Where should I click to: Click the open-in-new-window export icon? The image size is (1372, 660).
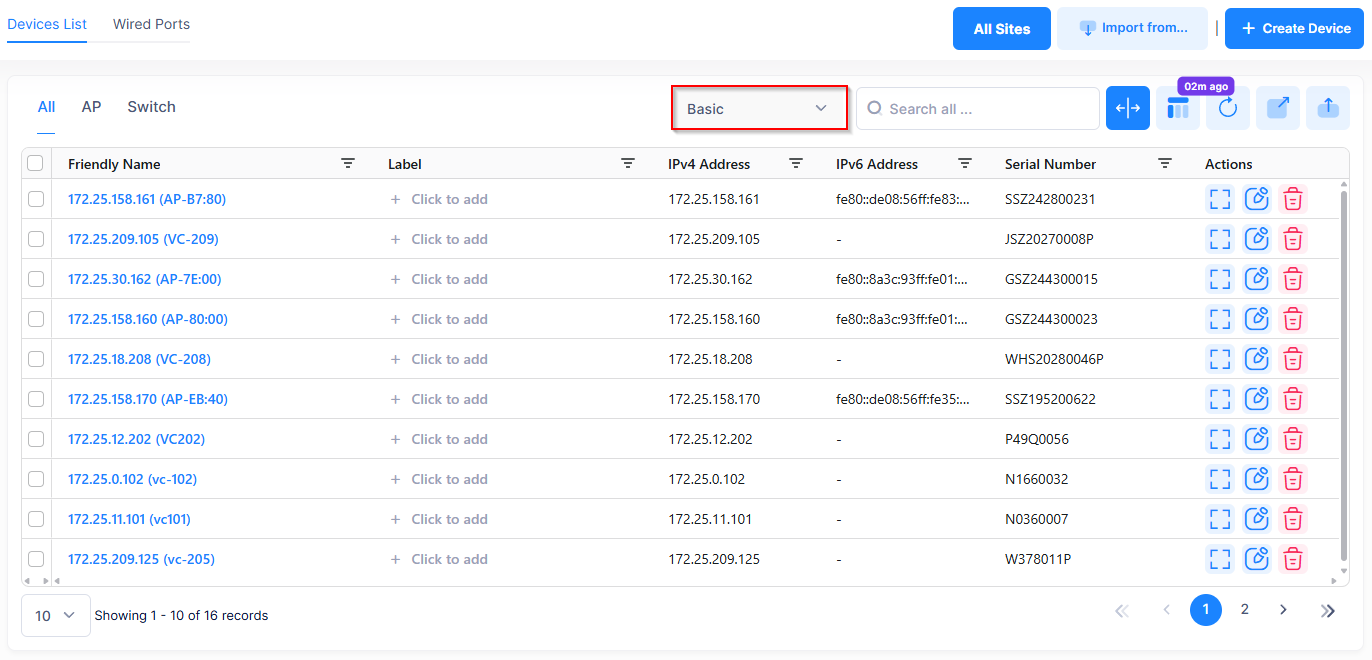(1278, 109)
